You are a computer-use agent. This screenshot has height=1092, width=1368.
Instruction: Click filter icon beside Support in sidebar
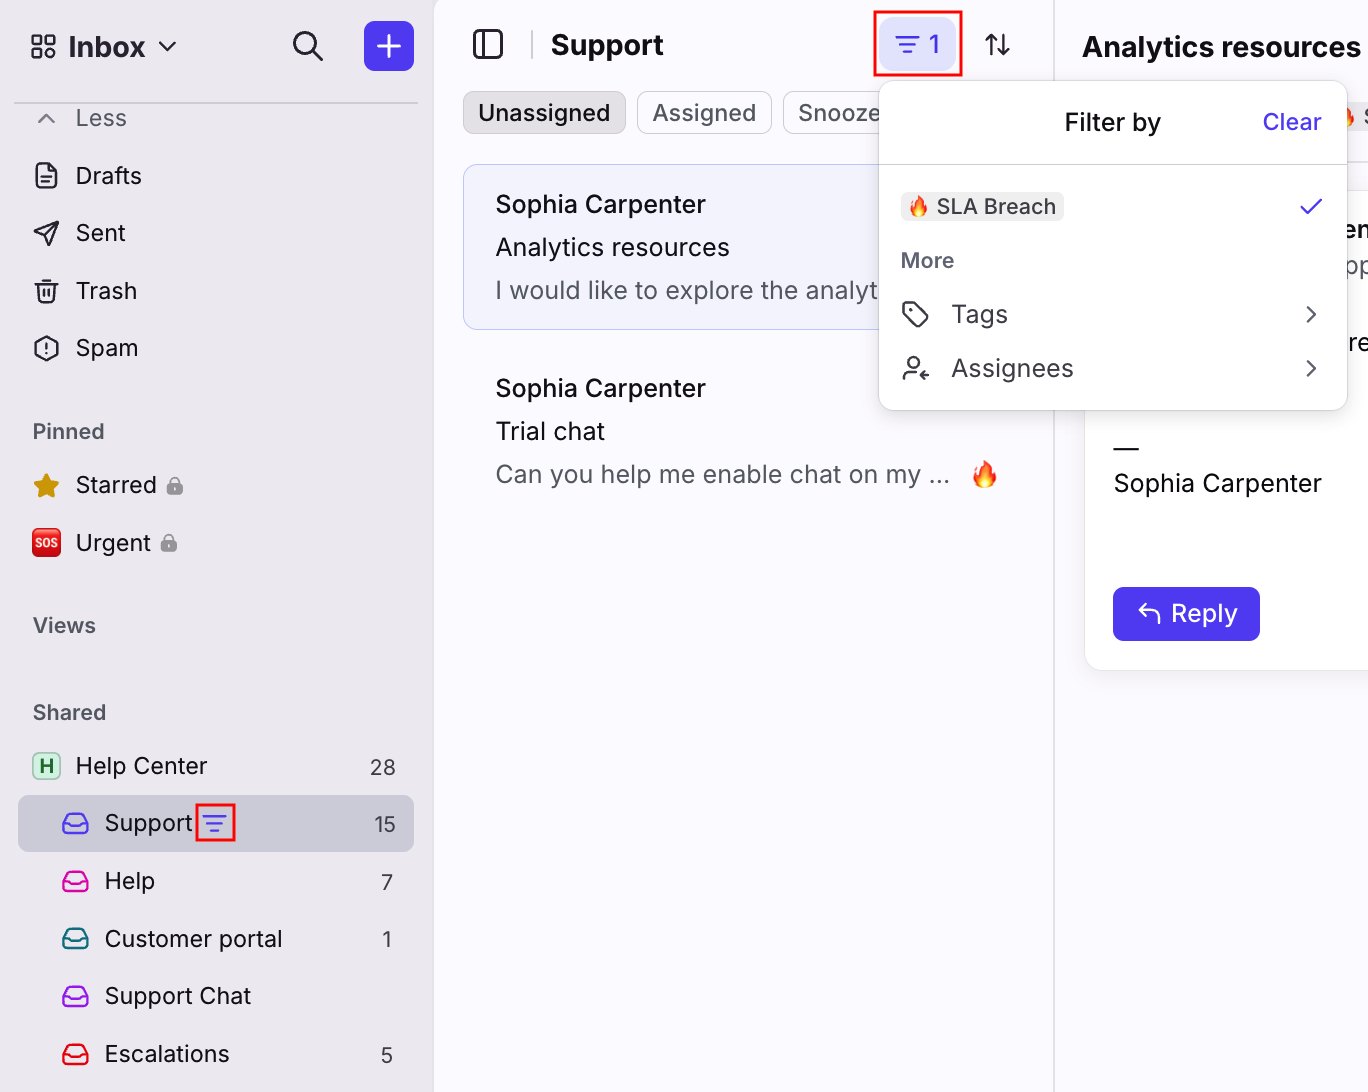(x=215, y=823)
